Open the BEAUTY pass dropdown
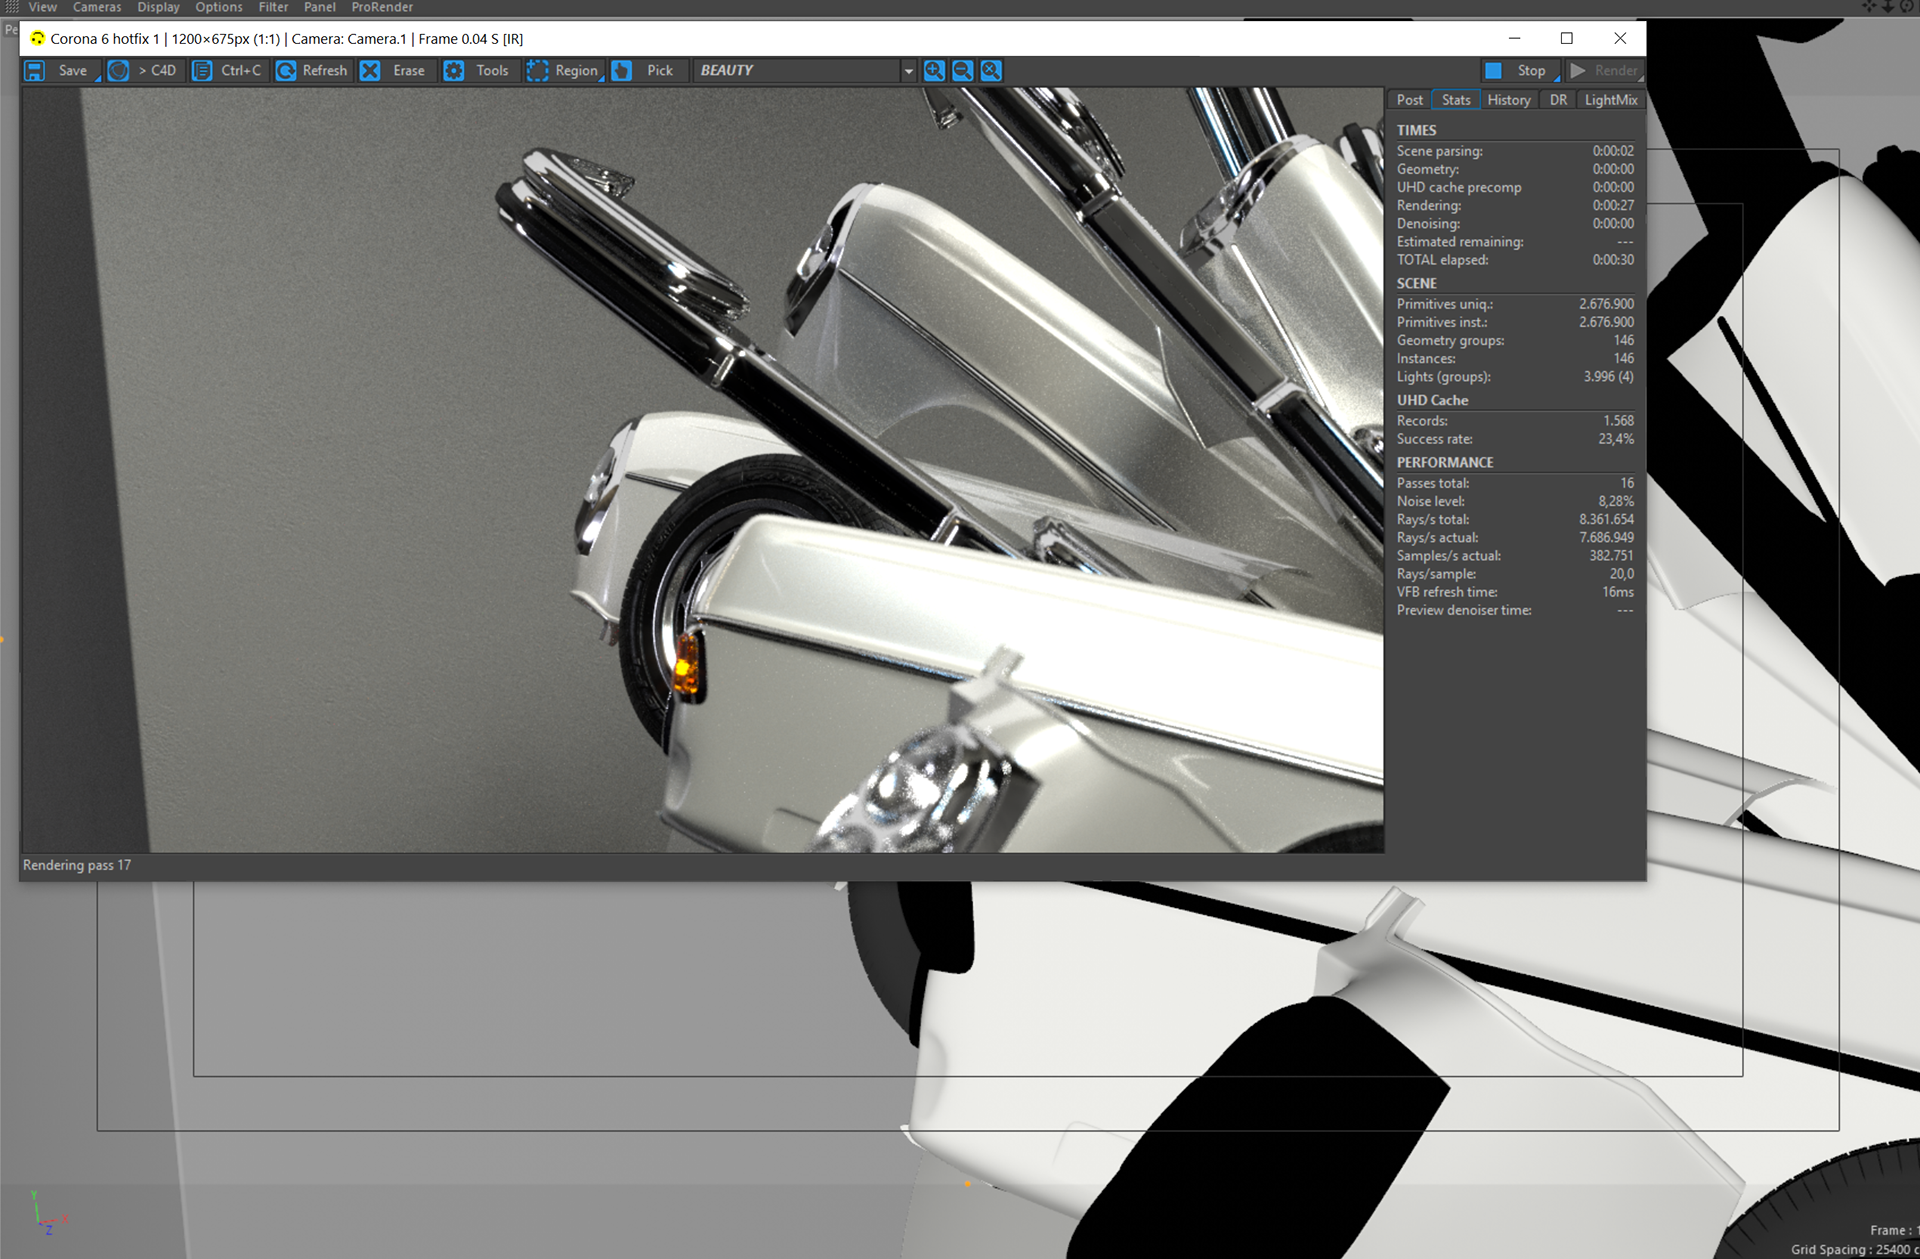This screenshot has height=1259, width=1920. click(x=908, y=71)
